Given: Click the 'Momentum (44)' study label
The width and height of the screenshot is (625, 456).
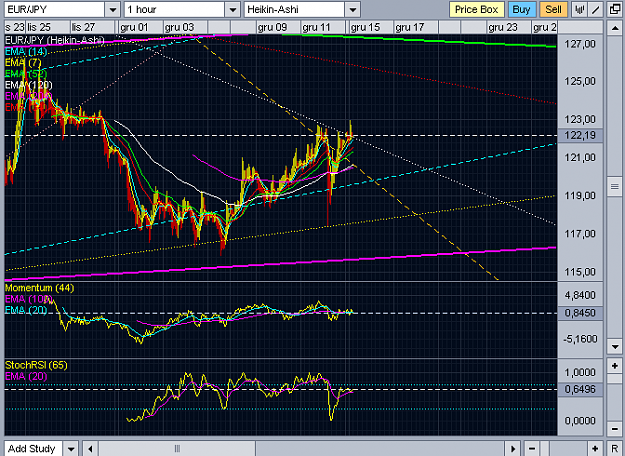Looking at the screenshot, I should 39,288.
